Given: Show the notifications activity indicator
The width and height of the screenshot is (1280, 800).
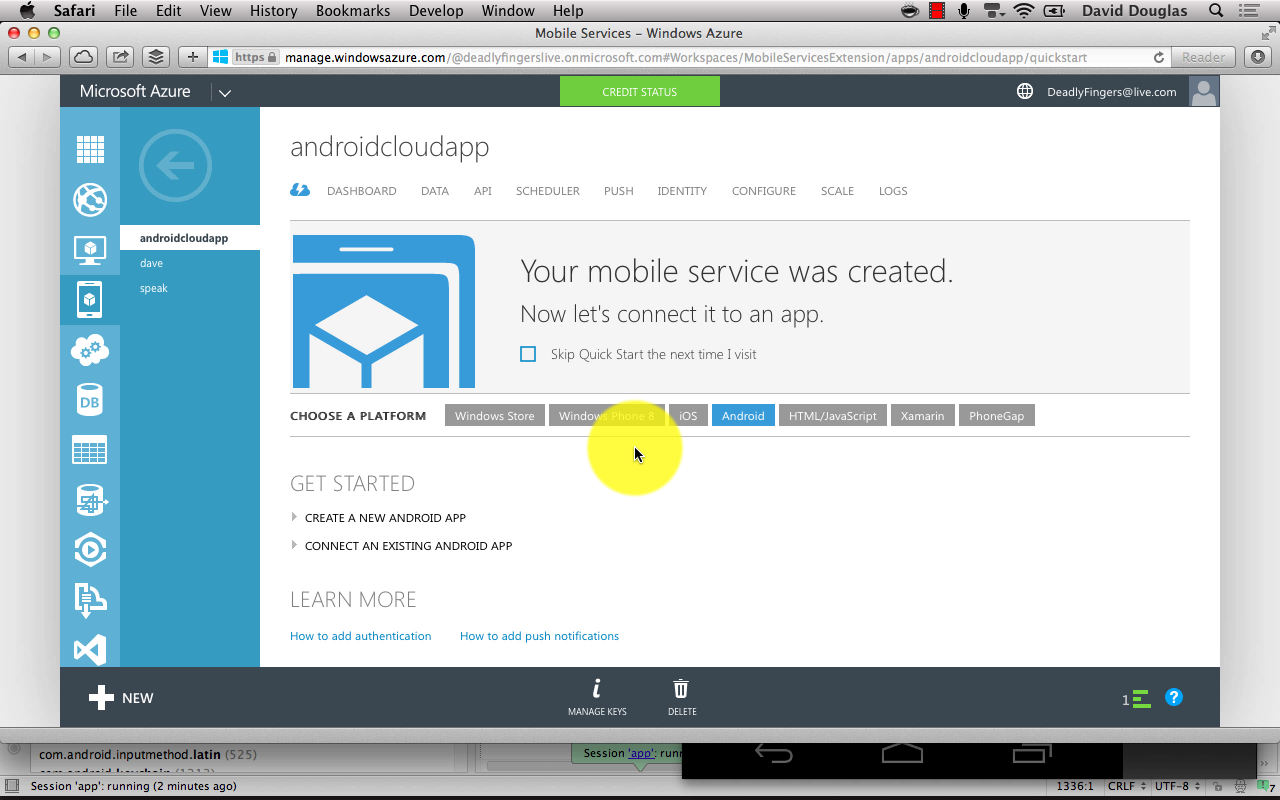Looking at the screenshot, I should pyautogui.click(x=1136, y=699).
